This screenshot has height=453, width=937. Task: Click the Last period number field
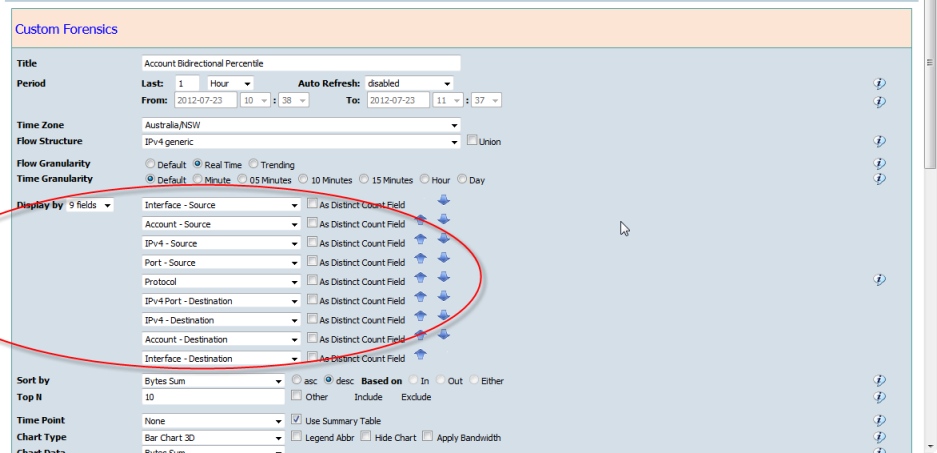[x=187, y=84]
